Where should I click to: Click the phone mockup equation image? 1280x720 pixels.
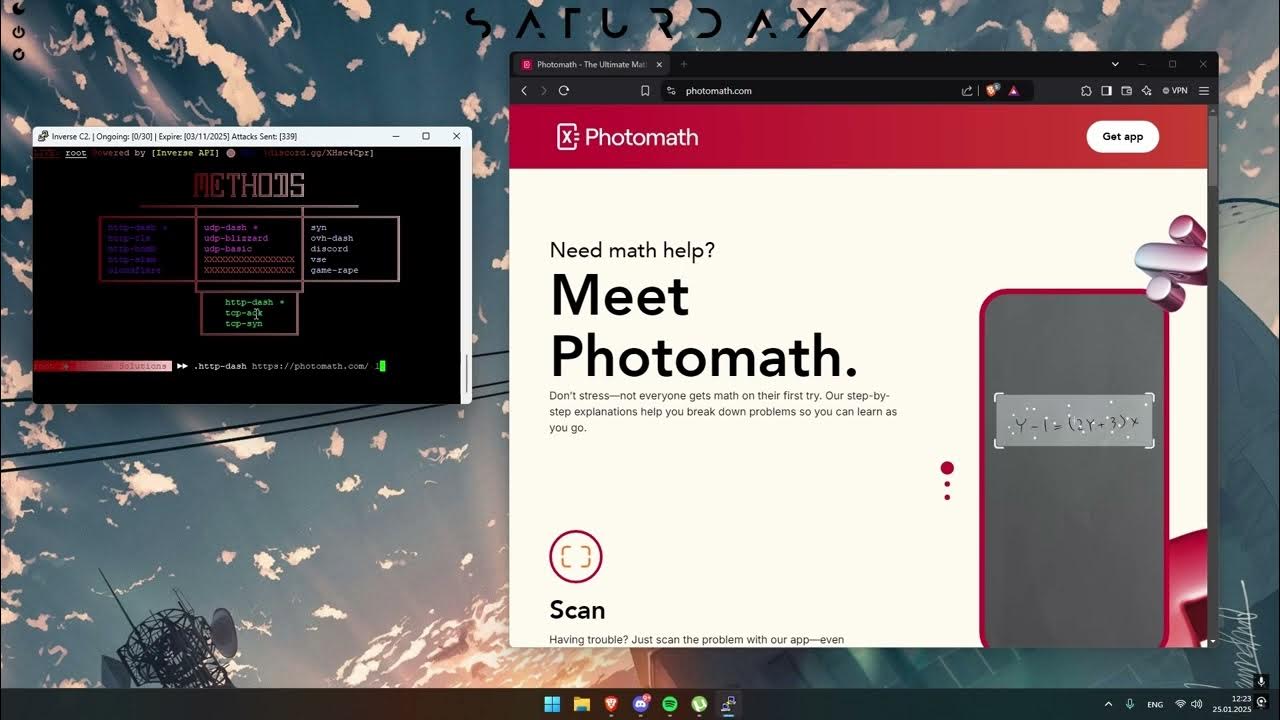[1074, 420]
